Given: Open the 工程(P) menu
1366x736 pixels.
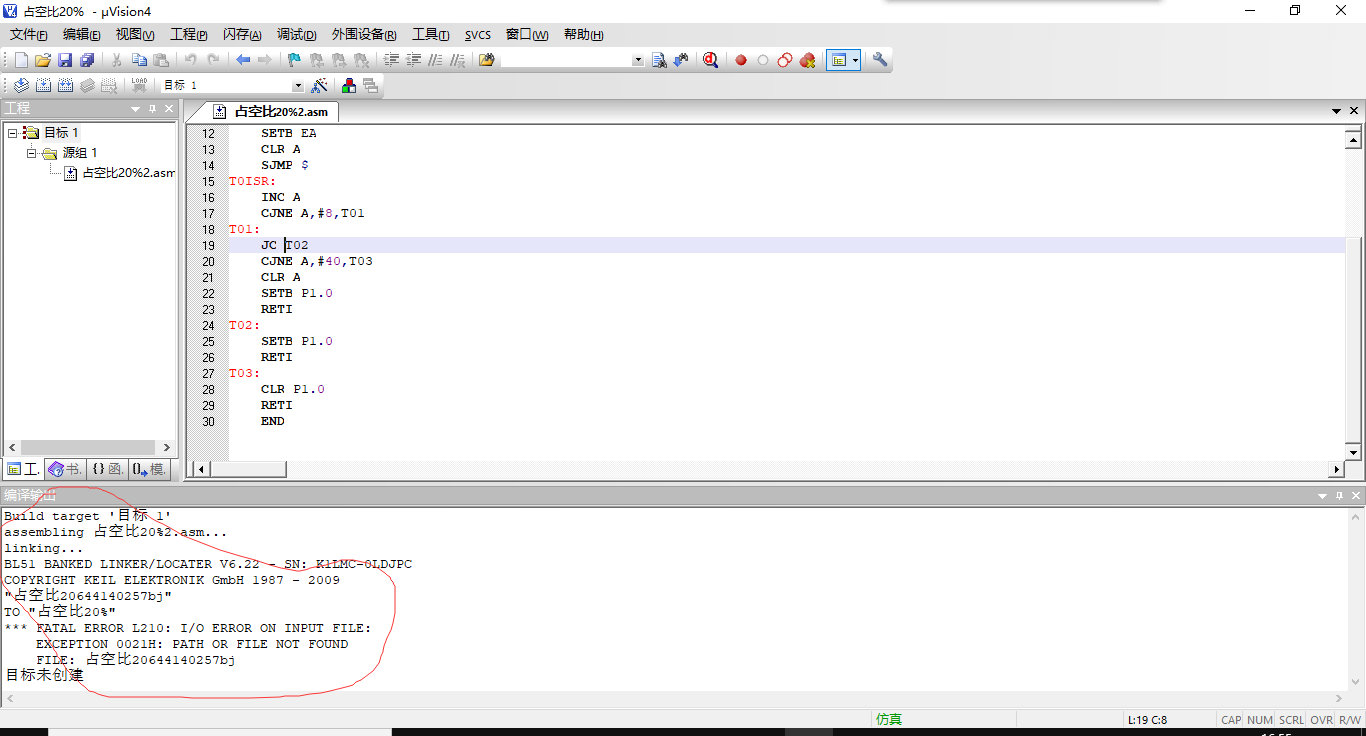Looking at the screenshot, I should click(189, 34).
